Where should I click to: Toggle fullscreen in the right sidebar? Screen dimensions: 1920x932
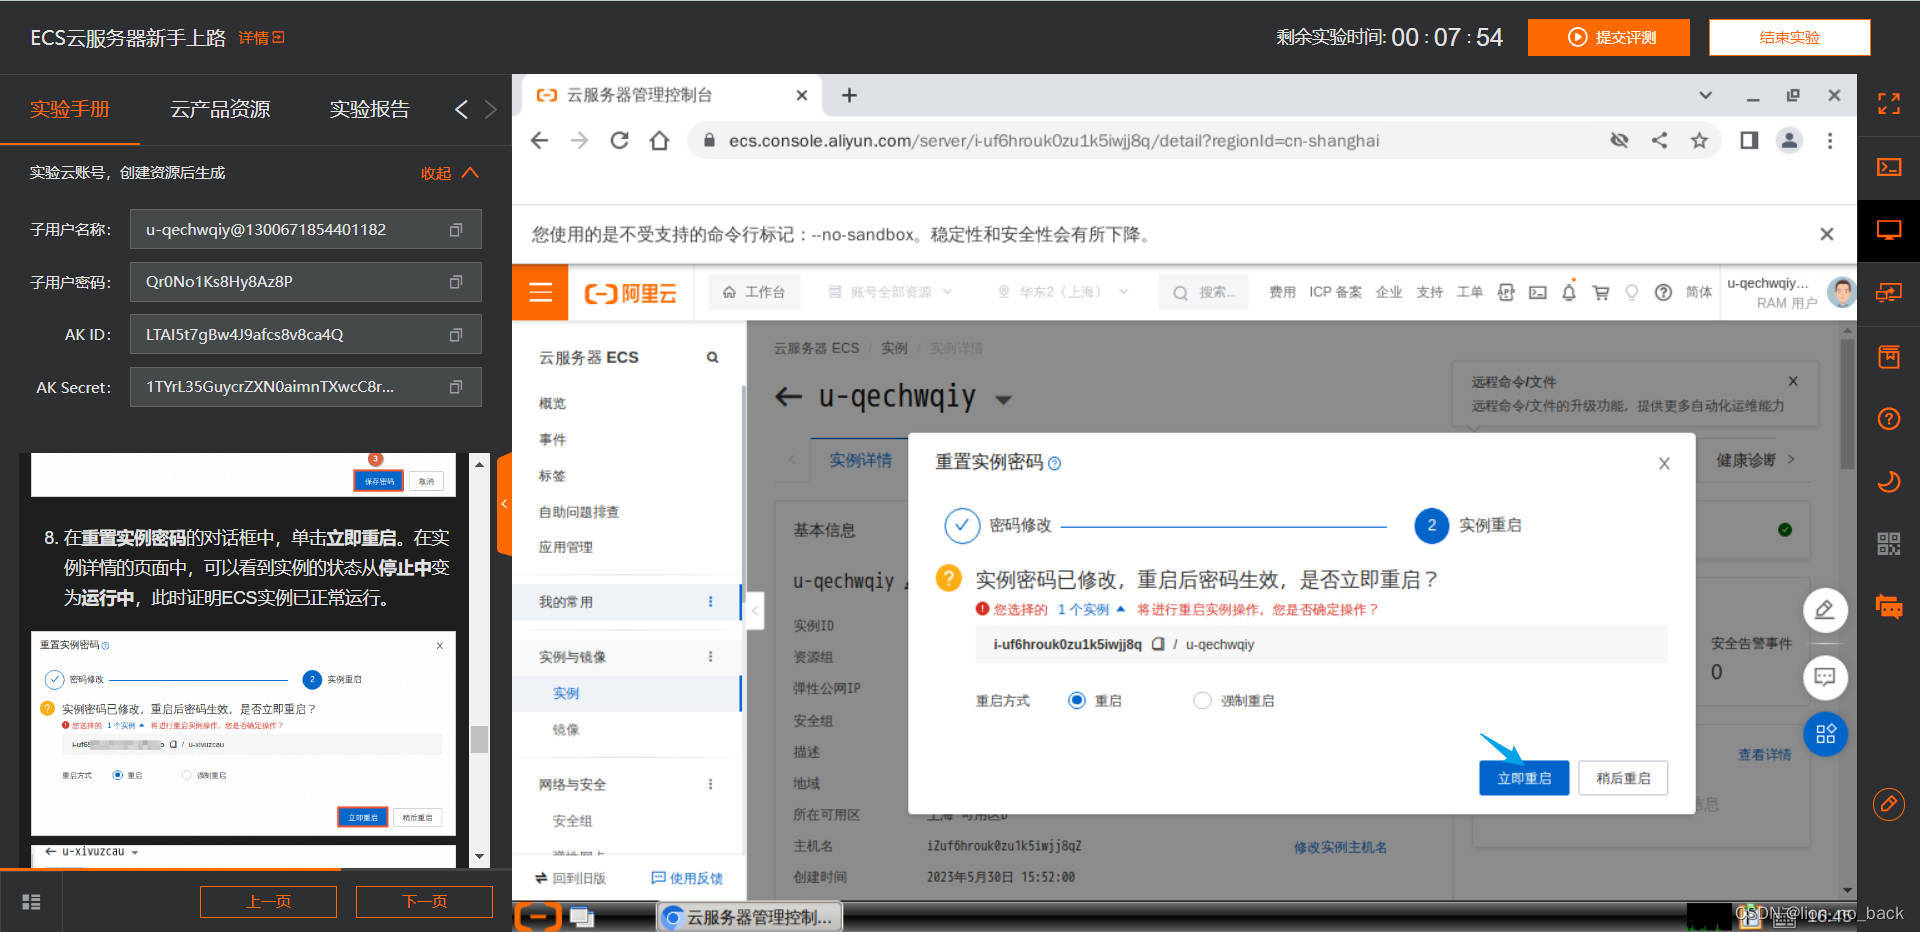[x=1889, y=103]
